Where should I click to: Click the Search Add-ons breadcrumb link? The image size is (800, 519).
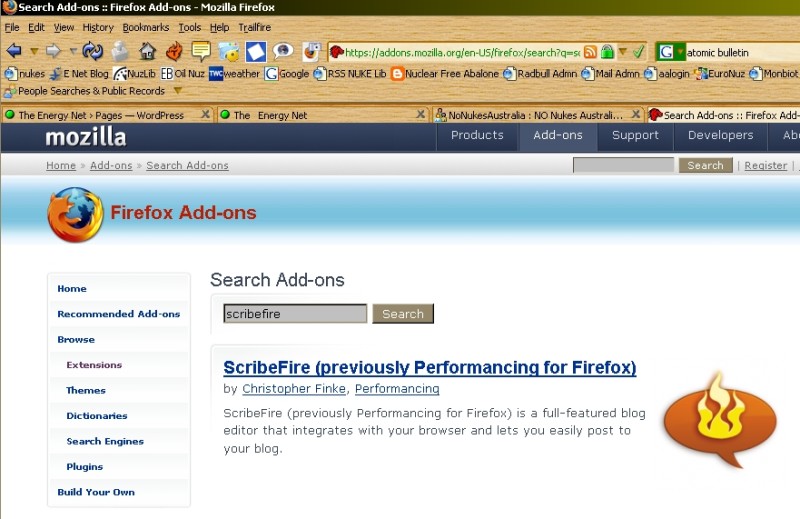coord(187,165)
